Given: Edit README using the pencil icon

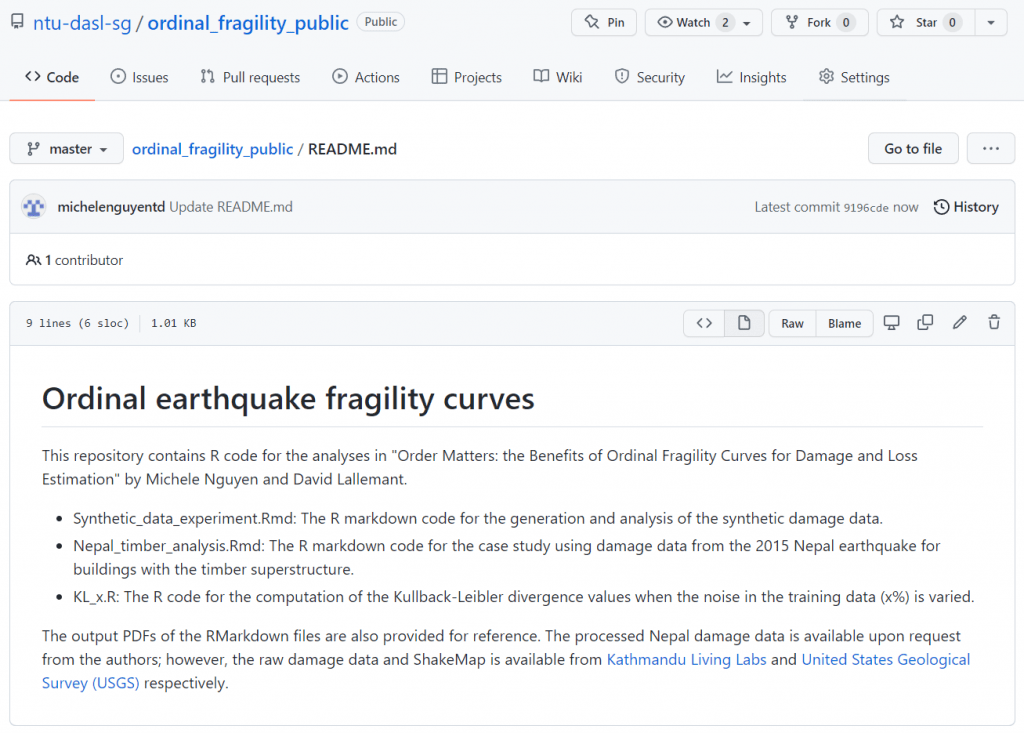Looking at the screenshot, I should 959,322.
